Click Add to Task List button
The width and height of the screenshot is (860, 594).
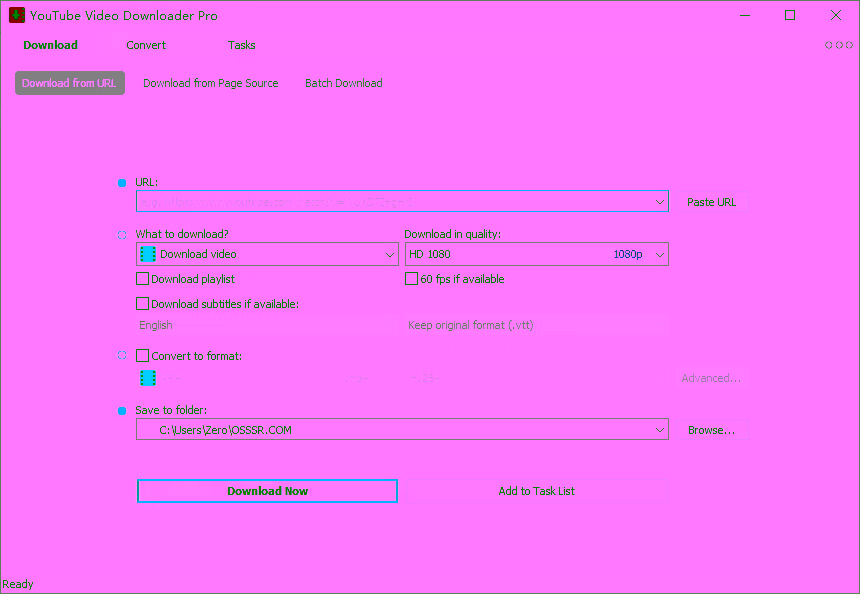[x=536, y=491]
